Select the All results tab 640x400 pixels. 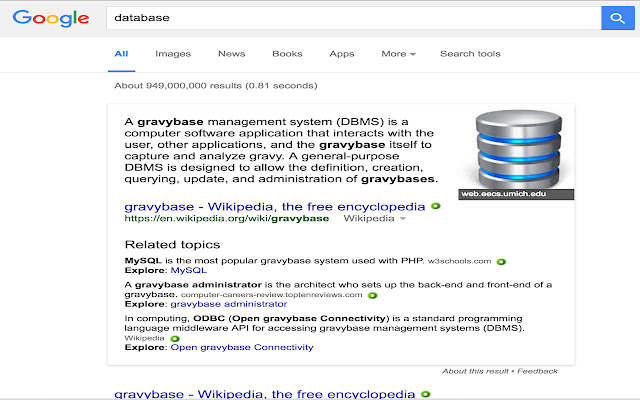click(121, 54)
